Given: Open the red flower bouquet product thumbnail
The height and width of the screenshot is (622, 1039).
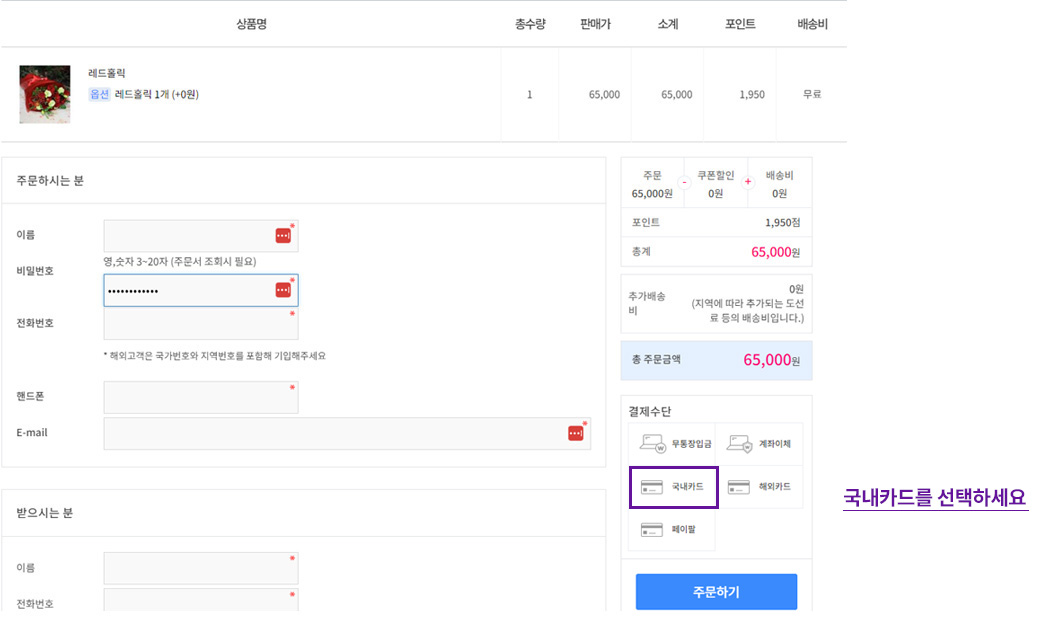Looking at the screenshot, I should pyautogui.click(x=45, y=94).
